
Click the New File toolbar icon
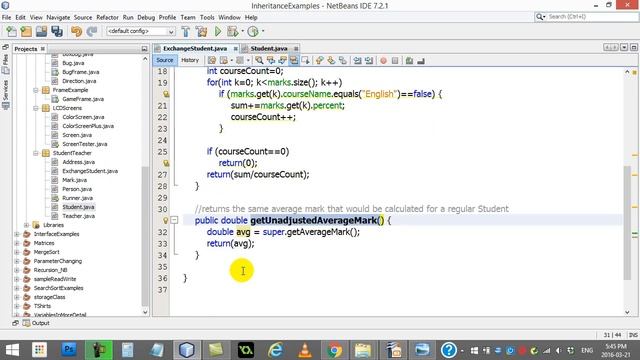tap(11, 31)
